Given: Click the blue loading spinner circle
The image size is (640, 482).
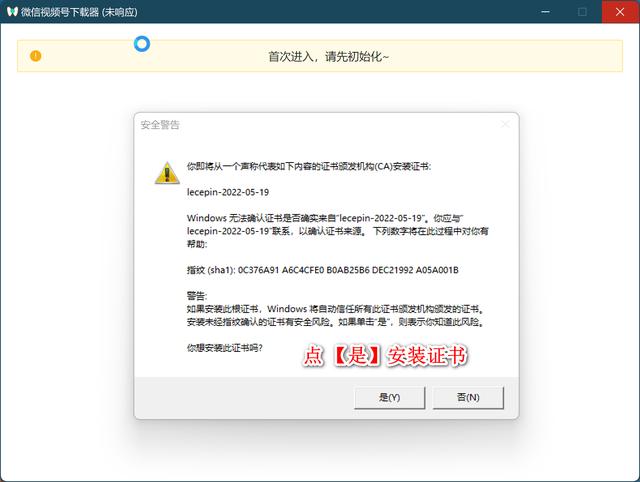Looking at the screenshot, I should [x=142, y=44].
